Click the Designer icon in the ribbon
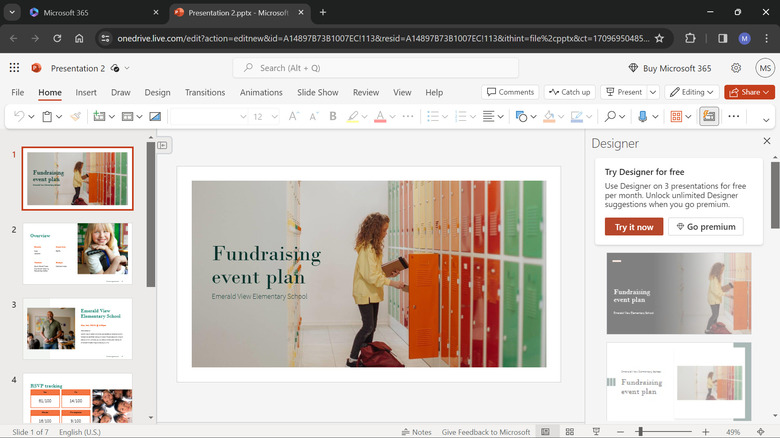The width and height of the screenshot is (780, 438). point(709,117)
